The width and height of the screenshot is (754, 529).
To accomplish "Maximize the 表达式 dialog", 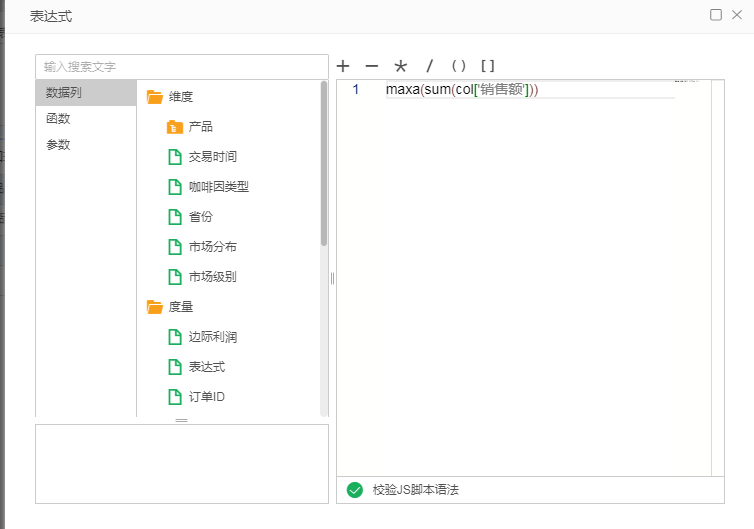I will click(x=716, y=15).
